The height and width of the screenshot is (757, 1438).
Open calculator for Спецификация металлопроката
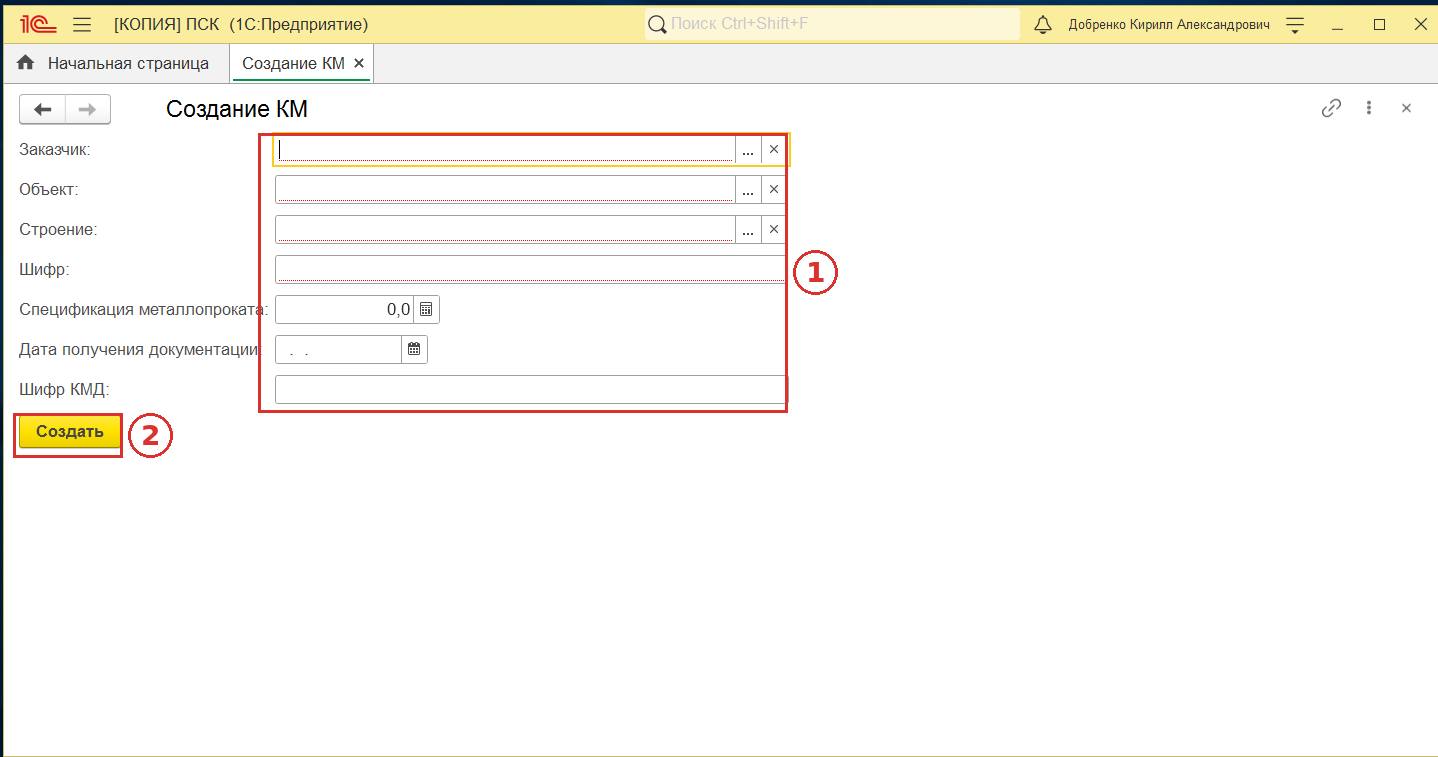[426, 309]
